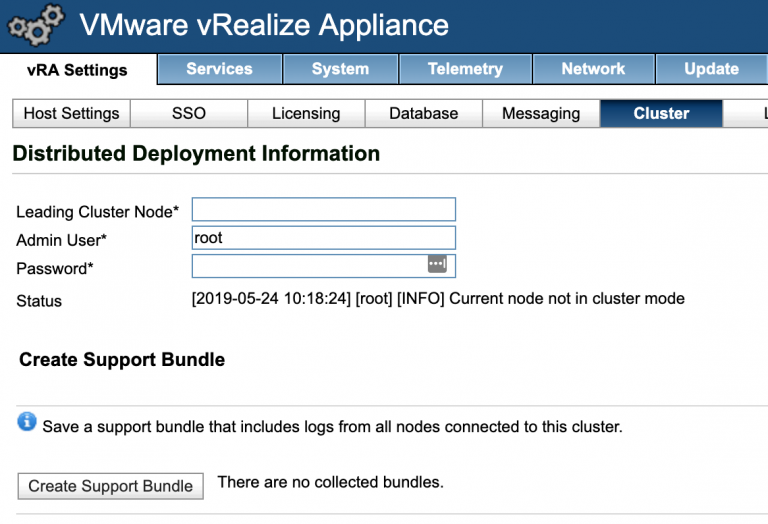Click the 'Distributed Deployment Information' heading

pos(196,154)
